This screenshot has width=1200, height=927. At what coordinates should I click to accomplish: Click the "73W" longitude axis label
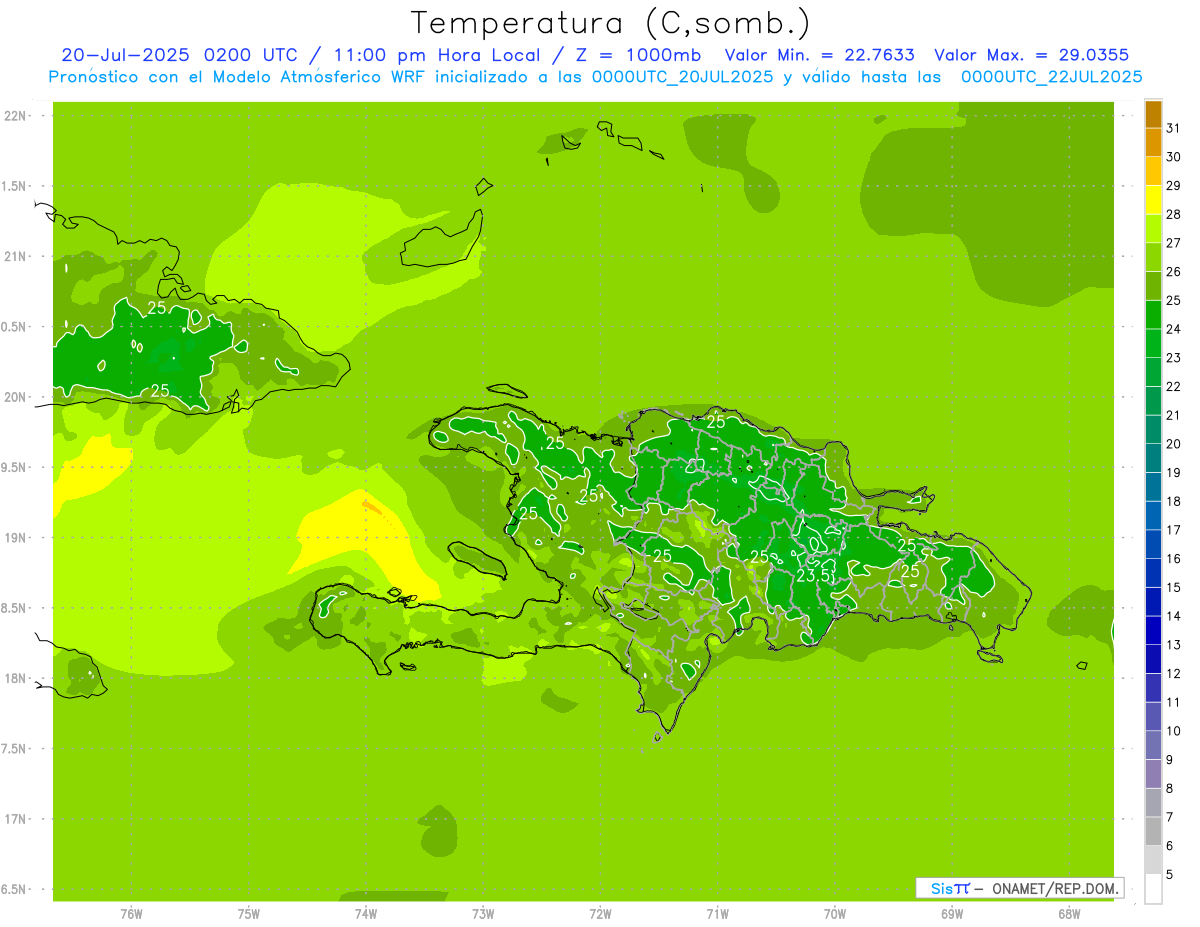coord(483,913)
